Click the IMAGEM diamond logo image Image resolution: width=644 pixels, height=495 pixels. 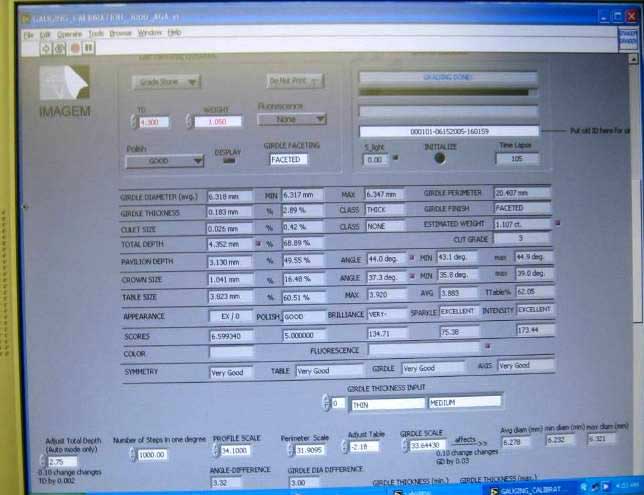(64, 81)
